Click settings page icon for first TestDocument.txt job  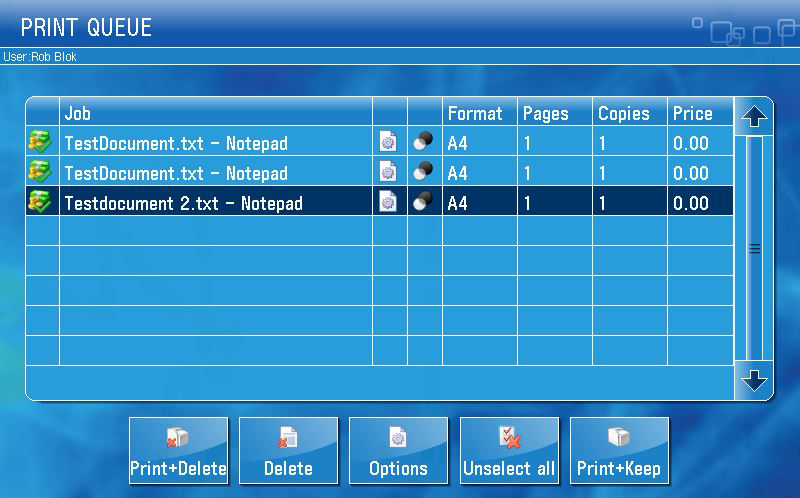pos(388,143)
